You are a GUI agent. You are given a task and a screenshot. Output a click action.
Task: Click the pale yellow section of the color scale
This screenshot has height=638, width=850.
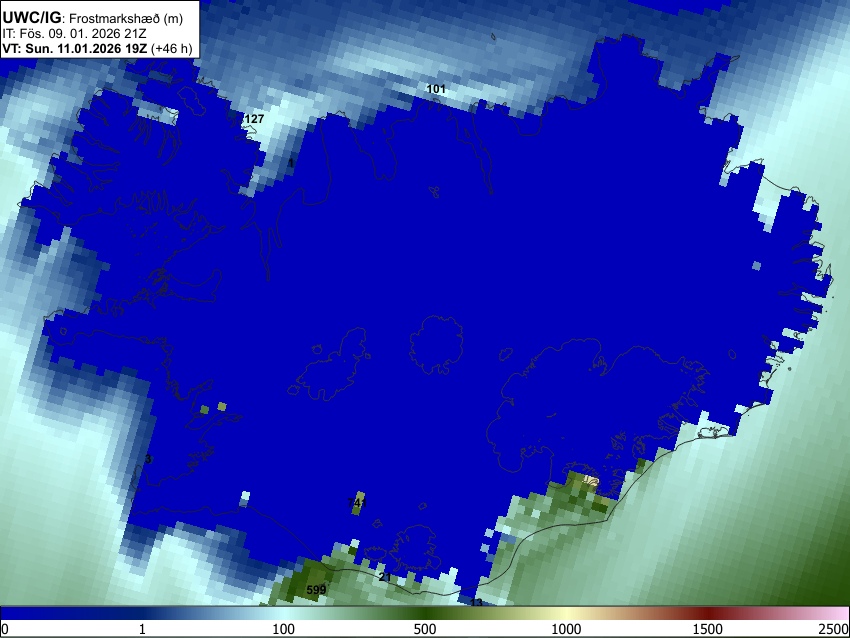tap(566, 613)
